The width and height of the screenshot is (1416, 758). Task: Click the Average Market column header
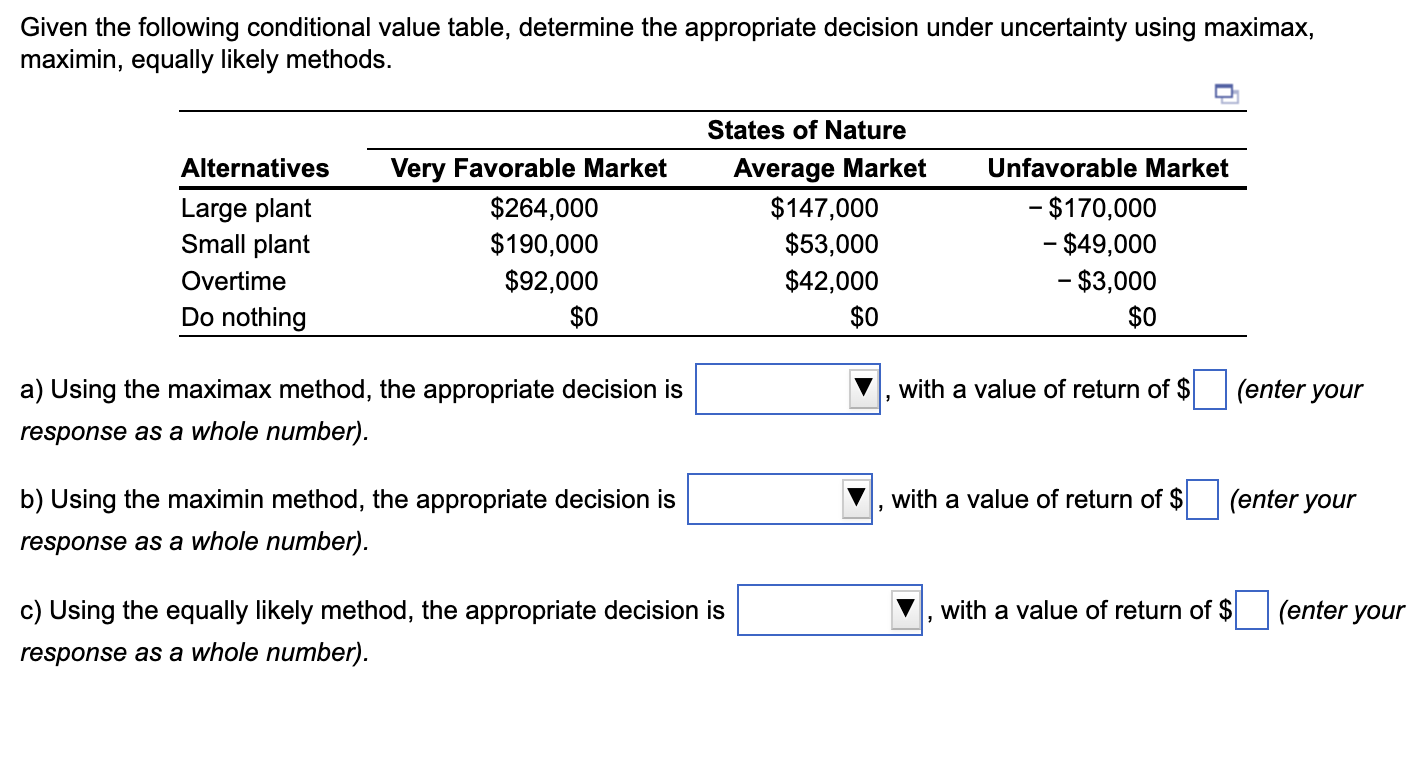pyautogui.click(x=828, y=168)
